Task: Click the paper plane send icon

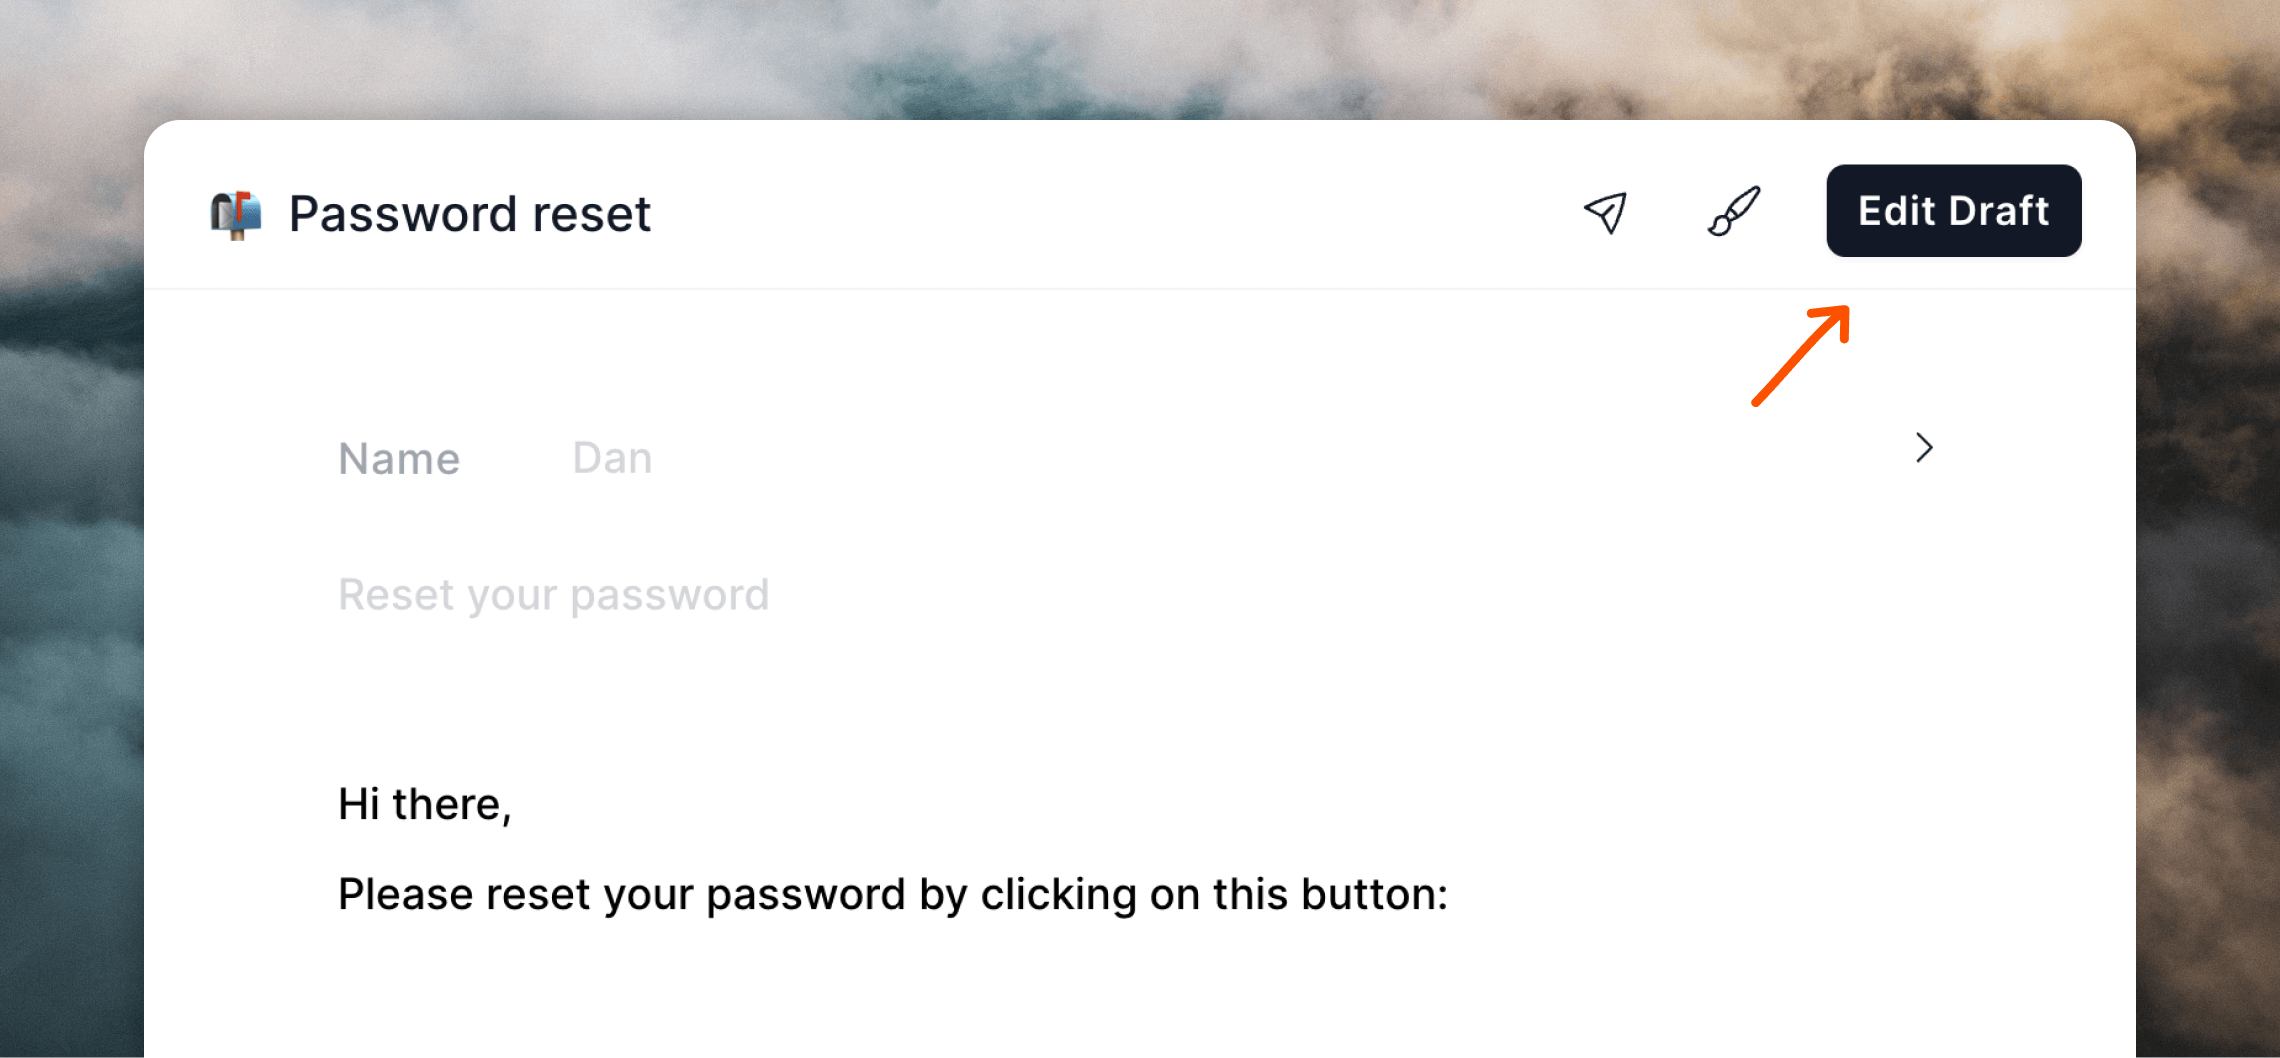Action: [1606, 212]
